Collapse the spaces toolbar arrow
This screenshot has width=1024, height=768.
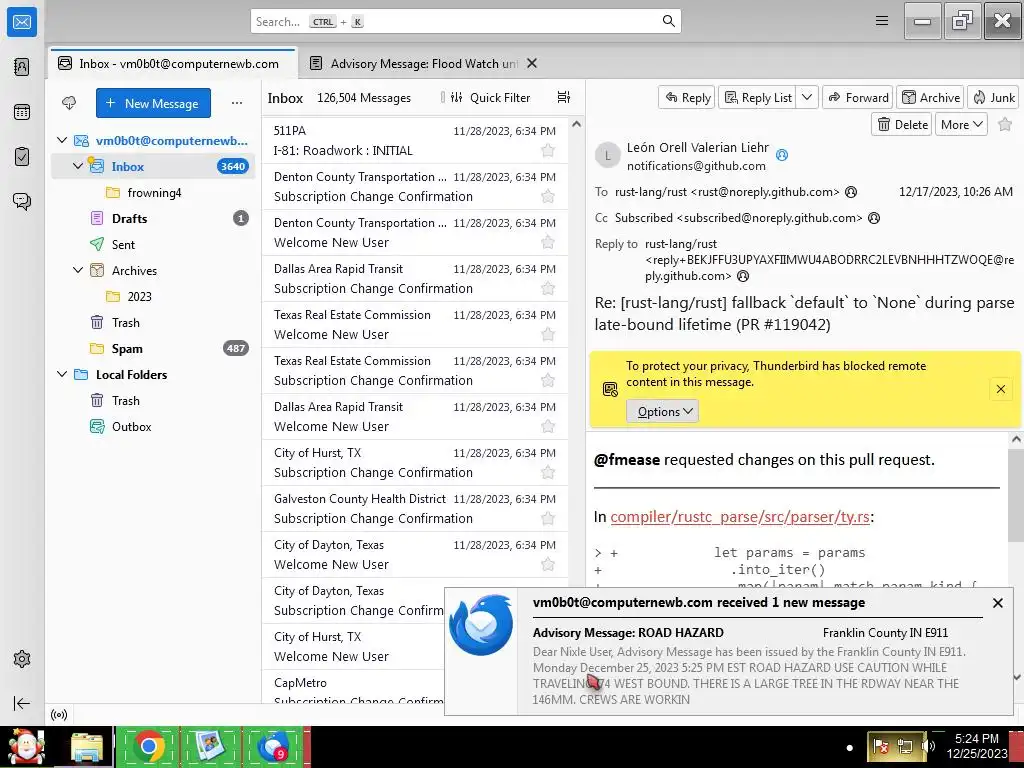[22, 703]
